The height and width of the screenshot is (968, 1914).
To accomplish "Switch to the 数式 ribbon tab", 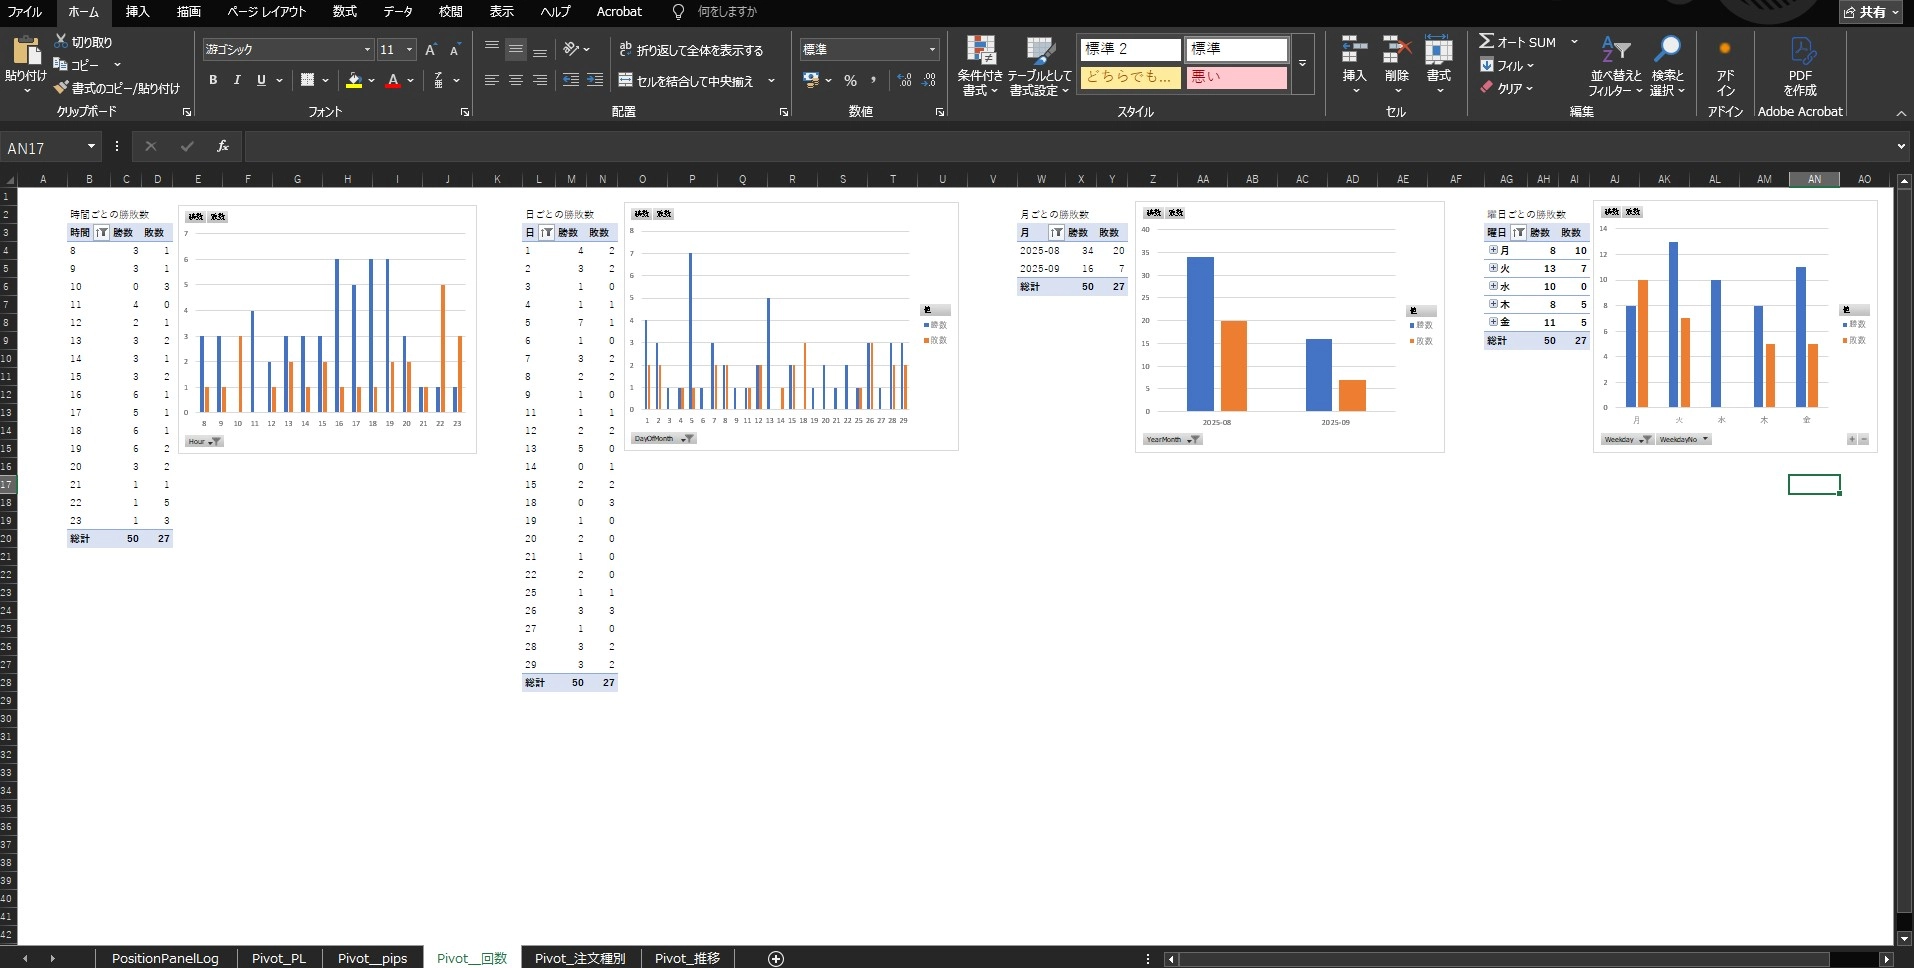I will pyautogui.click(x=345, y=12).
